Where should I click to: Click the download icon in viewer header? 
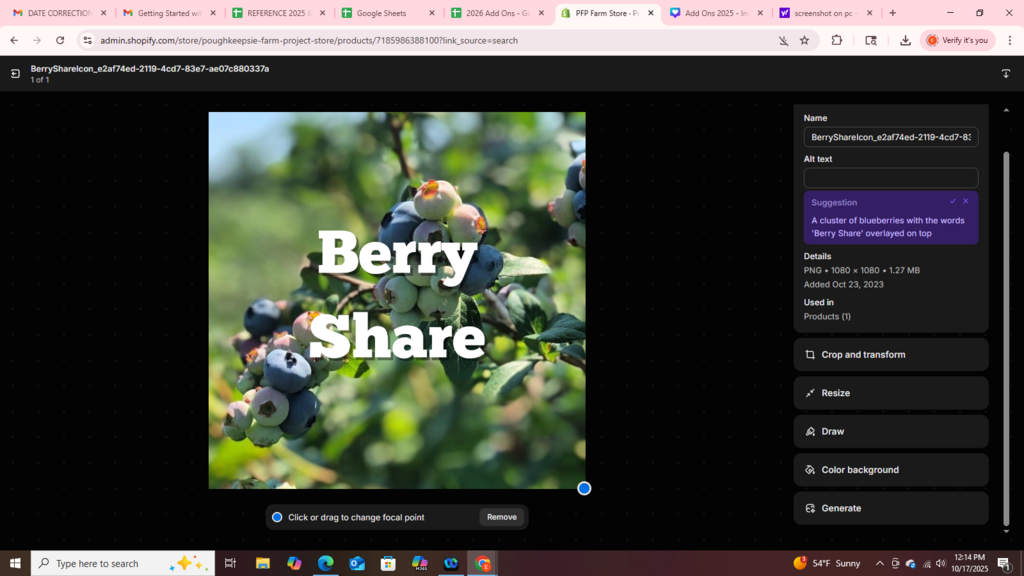point(1006,74)
